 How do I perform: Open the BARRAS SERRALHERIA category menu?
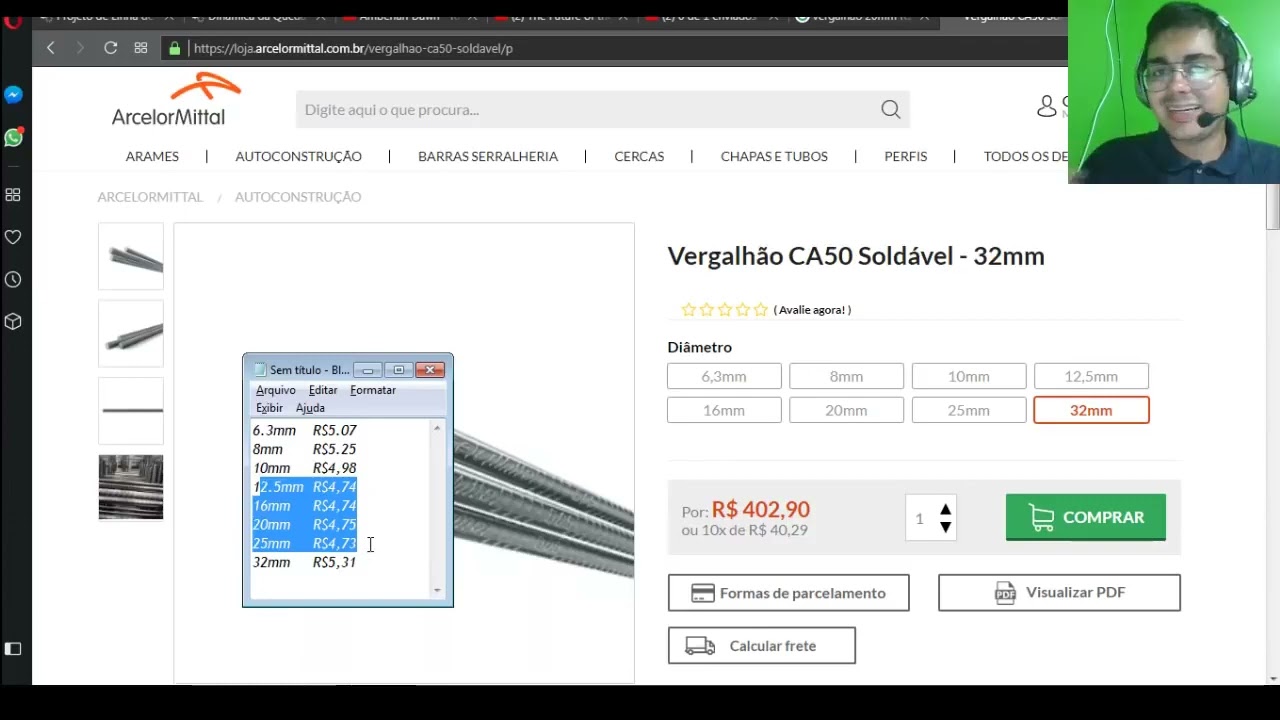(488, 156)
